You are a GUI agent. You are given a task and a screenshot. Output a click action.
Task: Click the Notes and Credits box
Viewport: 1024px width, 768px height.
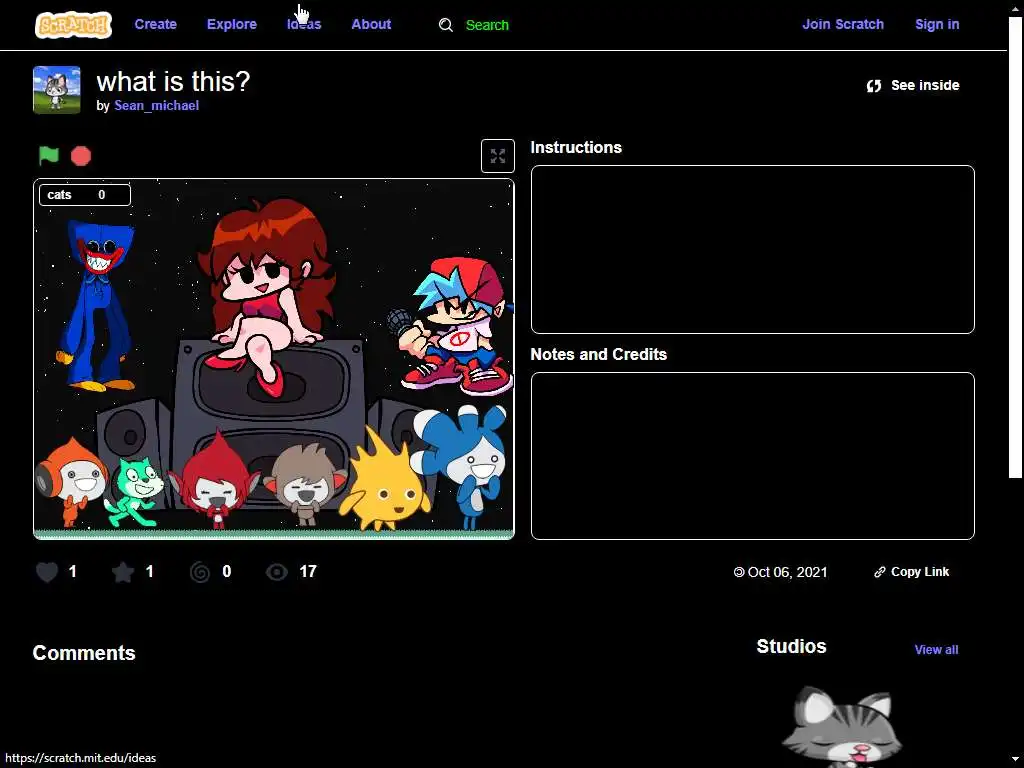click(752, 456)
